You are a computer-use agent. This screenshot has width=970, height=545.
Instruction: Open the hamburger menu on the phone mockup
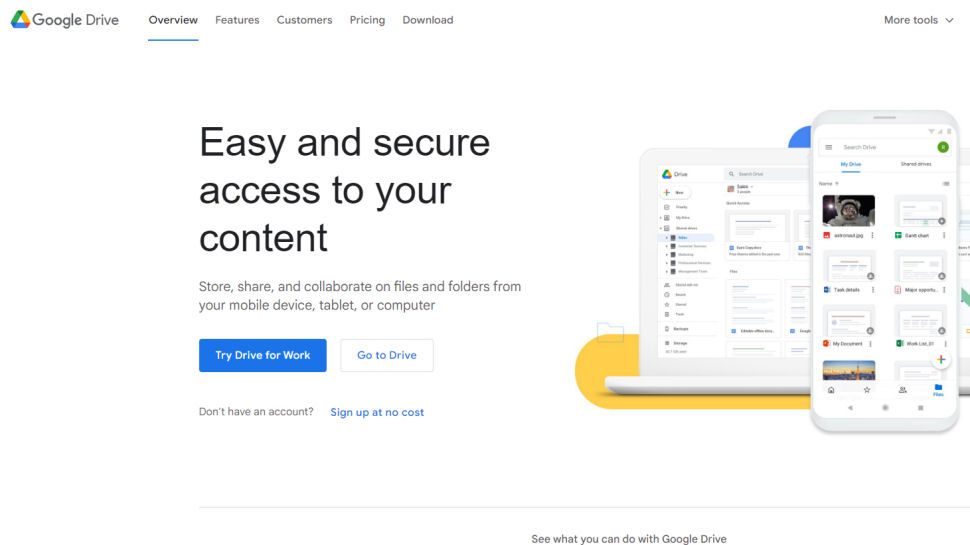[x=829, y=147]
